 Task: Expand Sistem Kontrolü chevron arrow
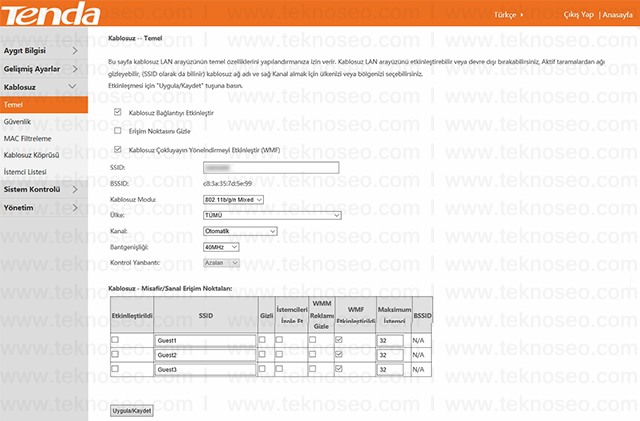click(75, 189)
